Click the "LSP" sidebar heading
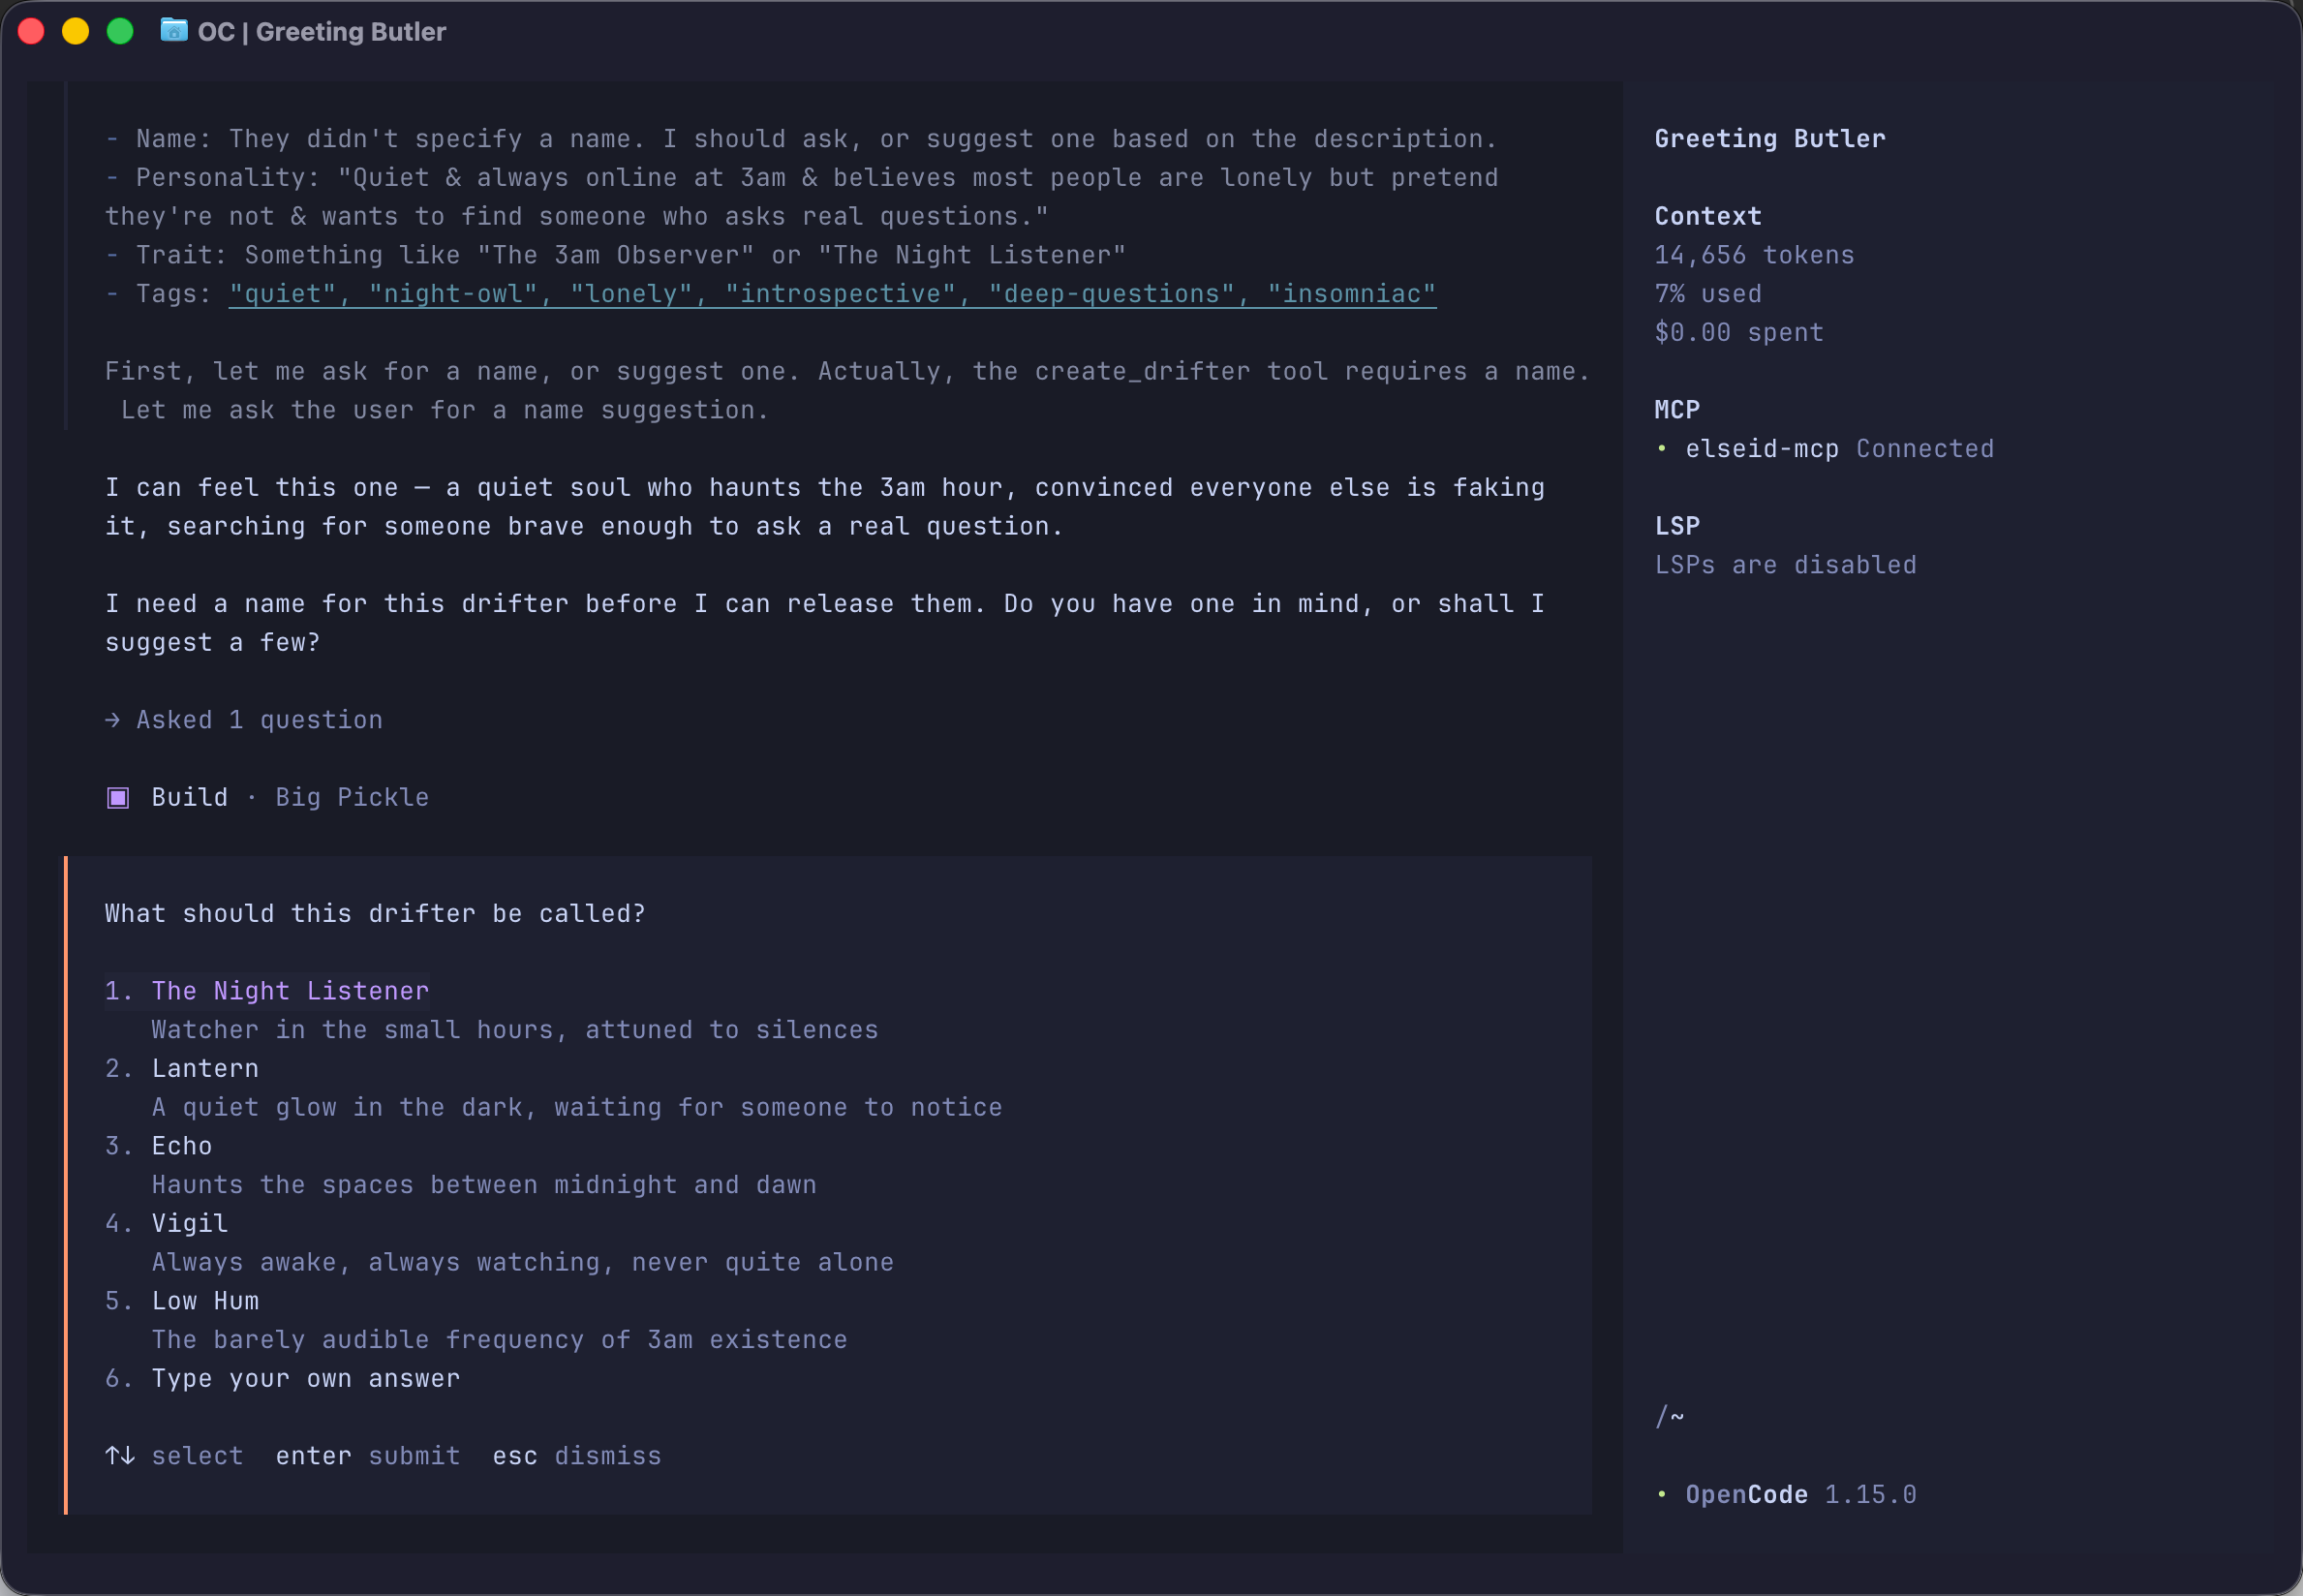 pyautogui.click(x=1677, y=526)
